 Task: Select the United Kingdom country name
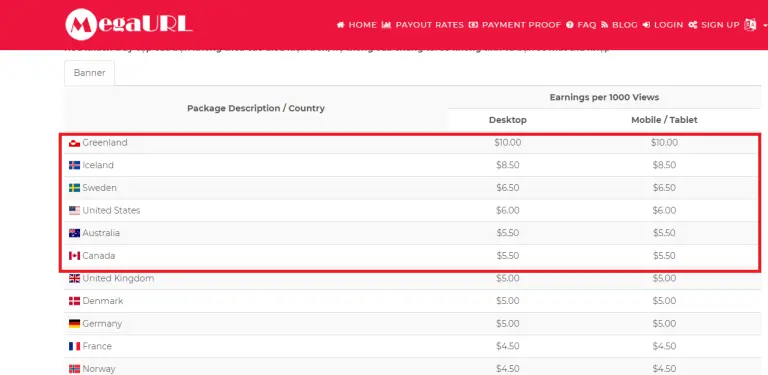click(118, 278)
